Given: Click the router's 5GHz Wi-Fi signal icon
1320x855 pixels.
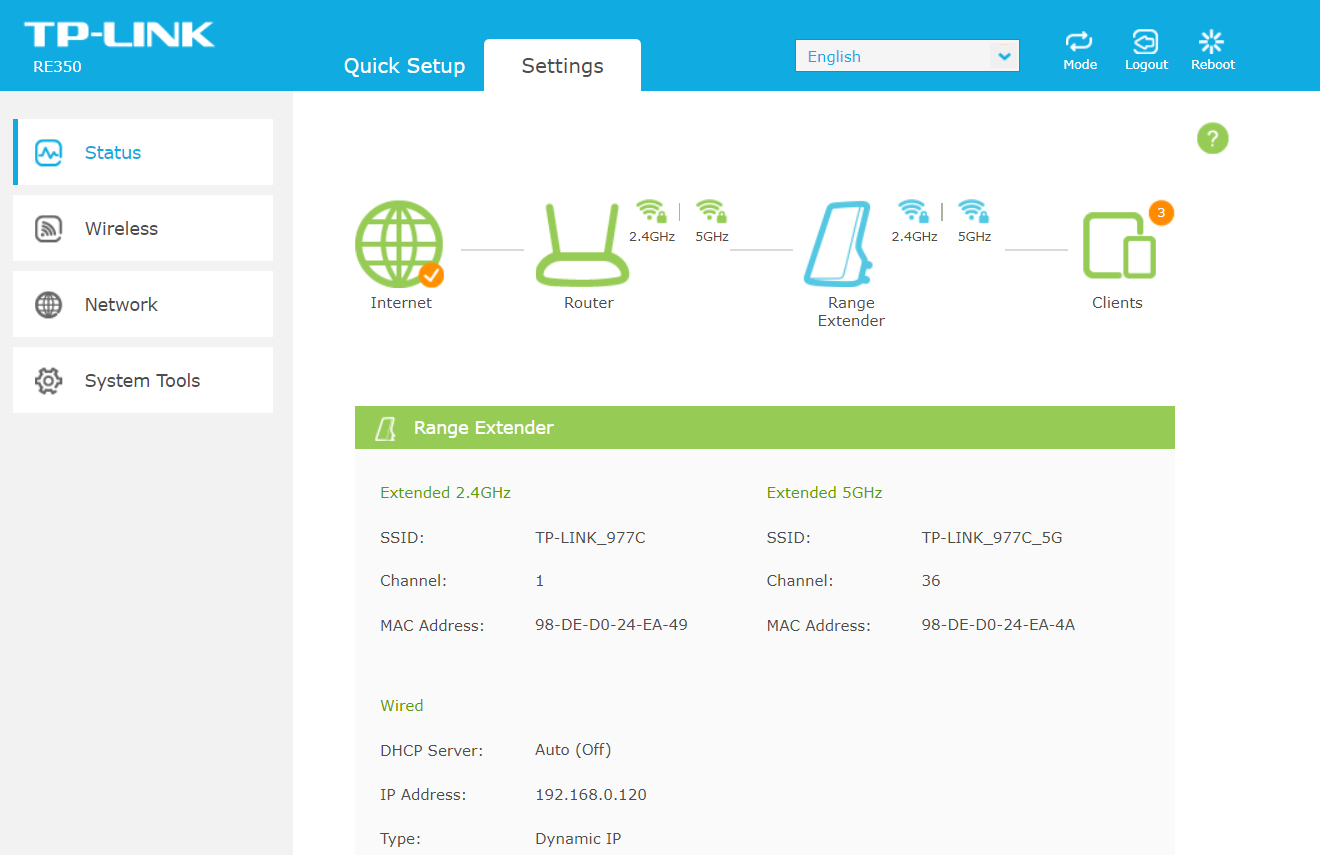Looking at the screenshot, I should point(711,211).
